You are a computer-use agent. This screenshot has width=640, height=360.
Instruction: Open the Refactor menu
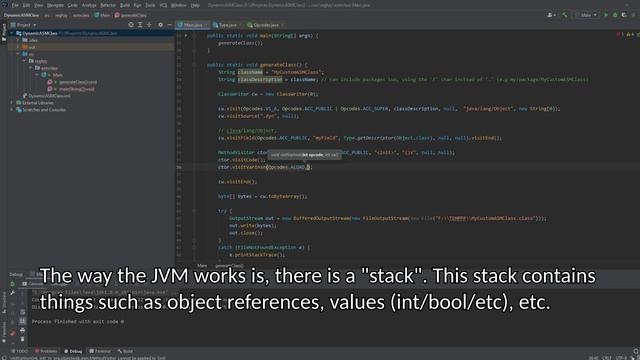click(108, 5)
